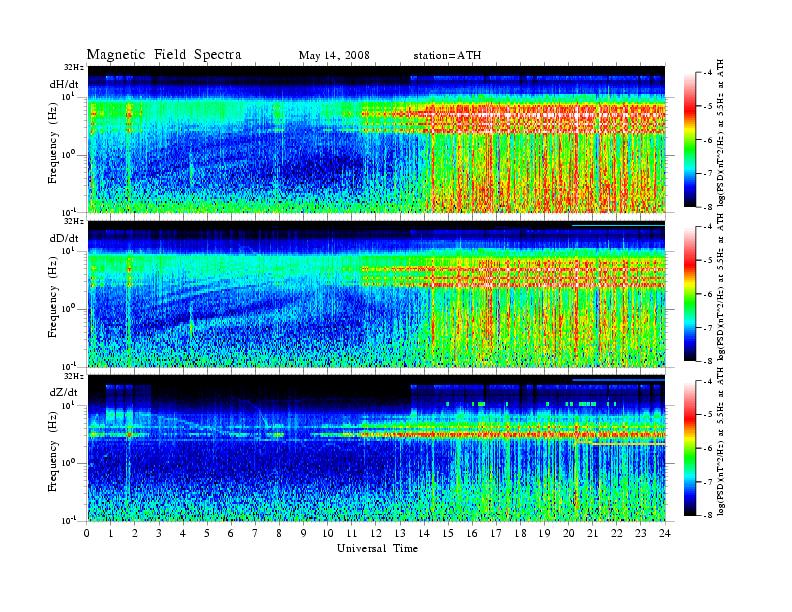792x612 pixels.
Task: Click the PSD scale label beside dD/dt color bar
Action: tap(721, 287)
